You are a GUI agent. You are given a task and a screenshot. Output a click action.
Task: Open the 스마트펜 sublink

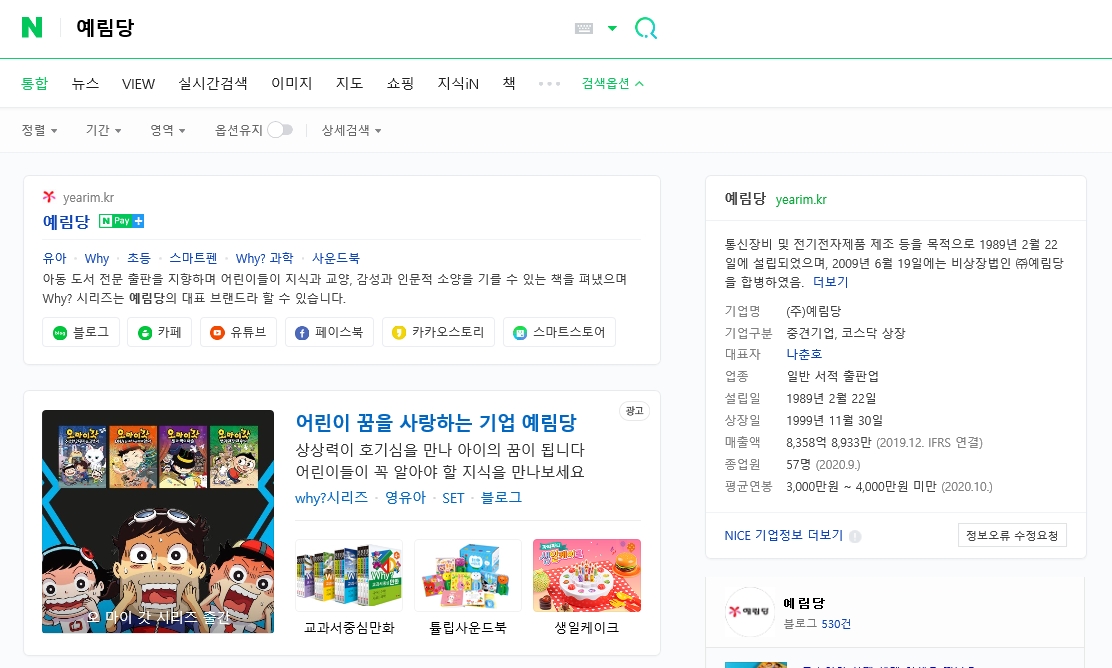[193, 258]
